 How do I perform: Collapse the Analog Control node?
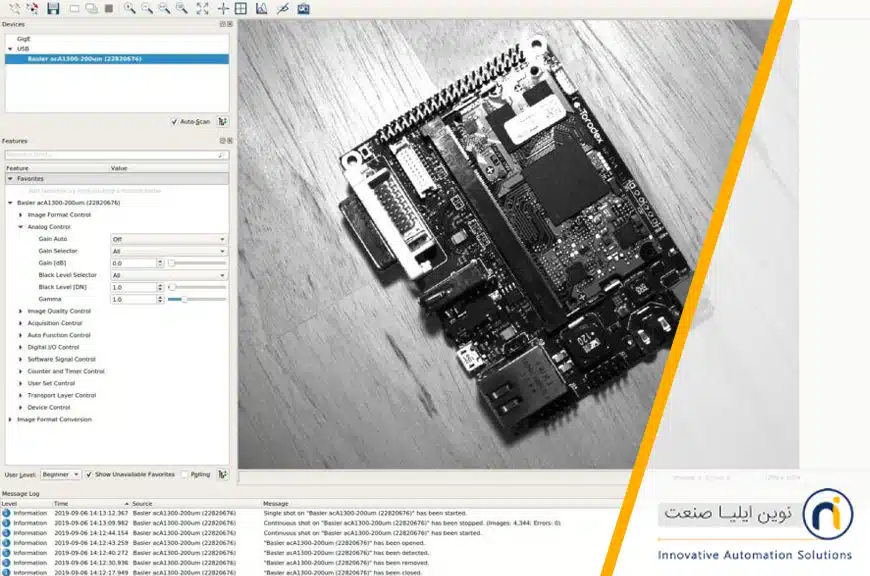pos(21,227)
